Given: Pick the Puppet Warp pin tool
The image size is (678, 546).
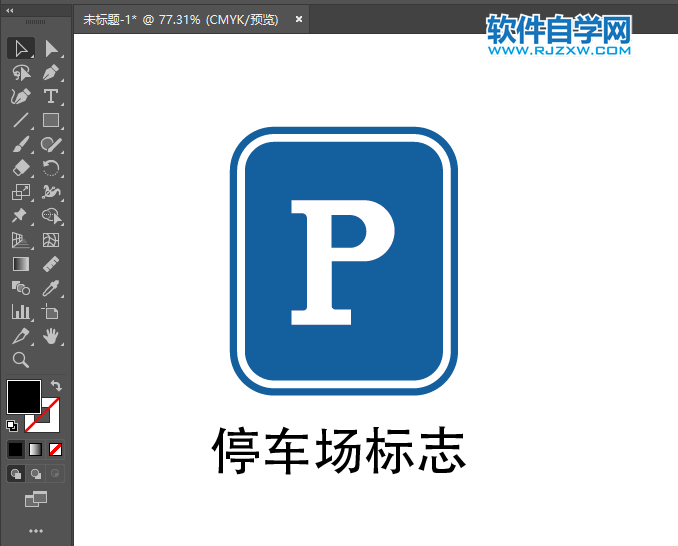Looking at the screenshot, I should pyautogui.click(x=21, y=215).
